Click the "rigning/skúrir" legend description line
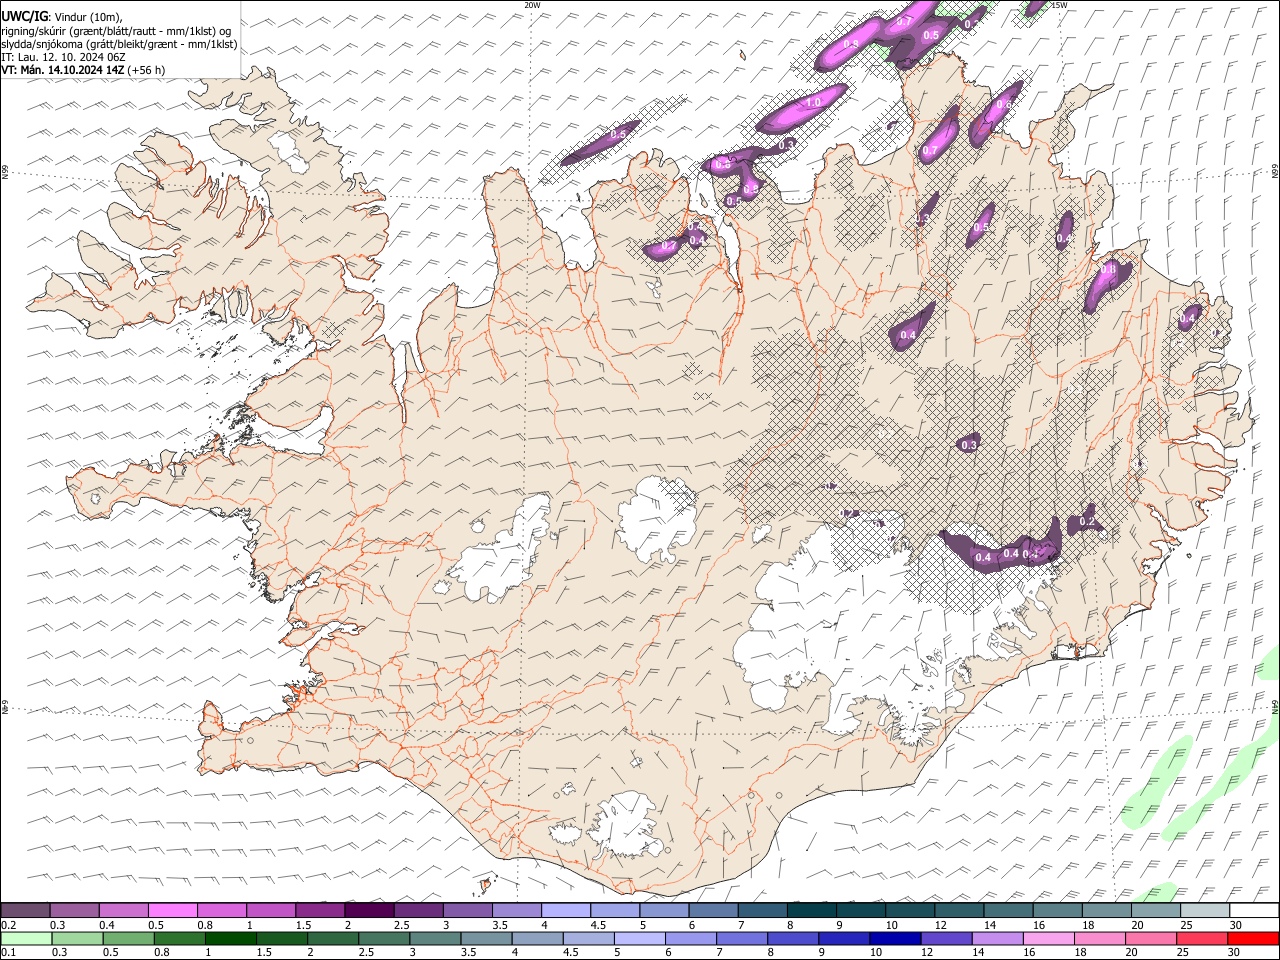This screenshot has width=1280, height=960. tap(116, 31)
